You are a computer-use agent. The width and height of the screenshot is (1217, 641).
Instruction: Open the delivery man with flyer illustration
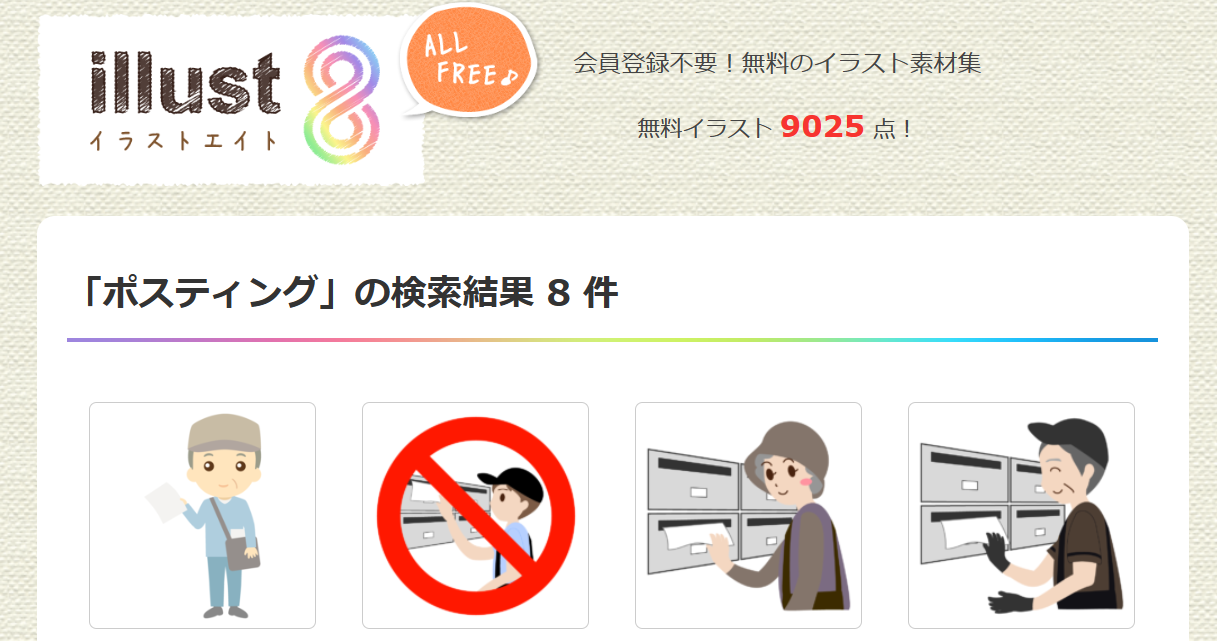click(202, 515)
